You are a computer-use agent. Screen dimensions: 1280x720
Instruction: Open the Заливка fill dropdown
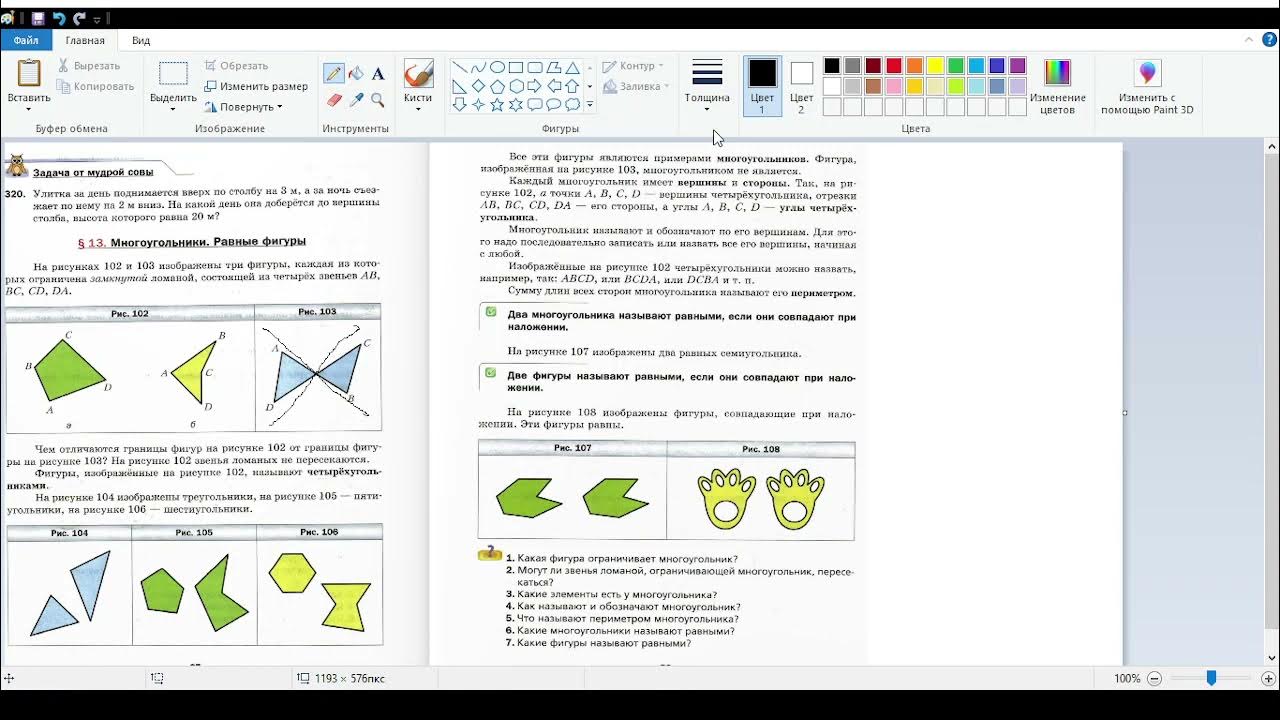click(637, 86)
